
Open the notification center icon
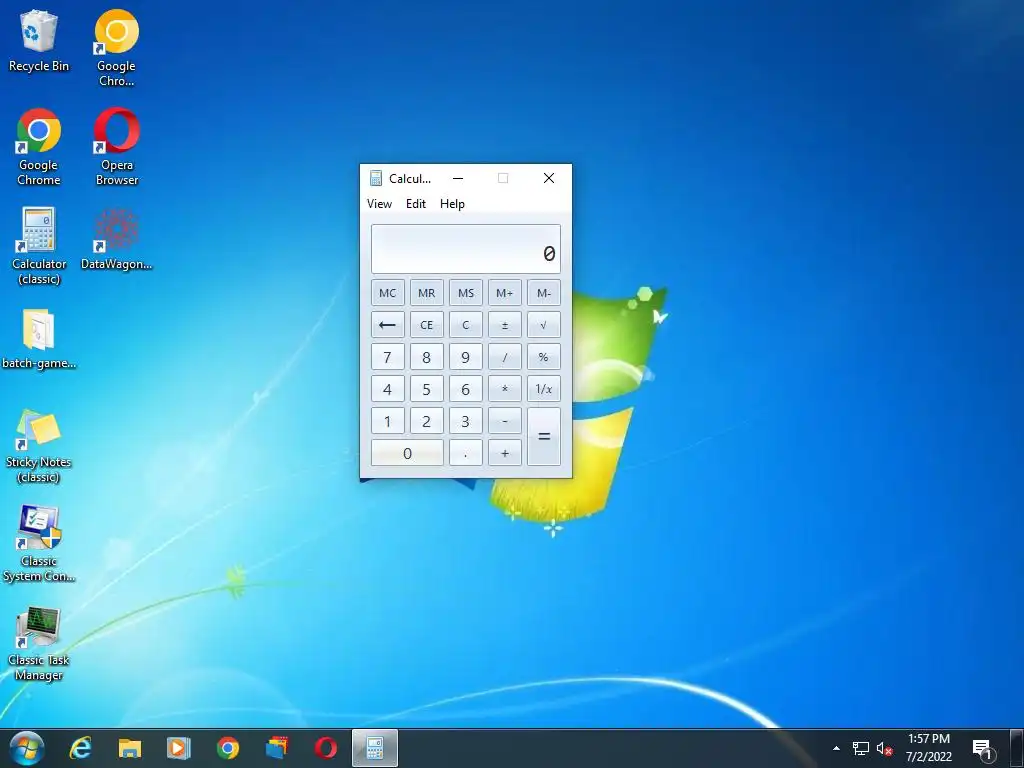984,750
